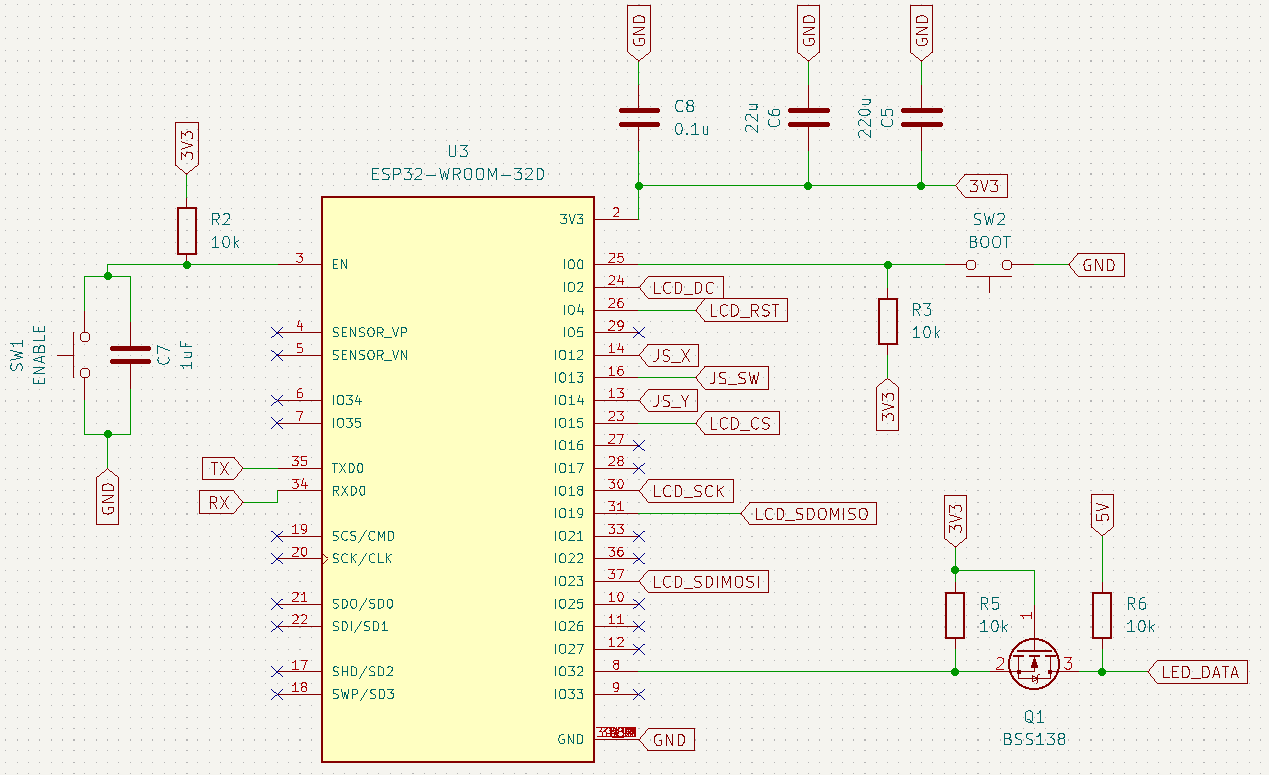Select the C5 220u capacitor symbol

922,117
